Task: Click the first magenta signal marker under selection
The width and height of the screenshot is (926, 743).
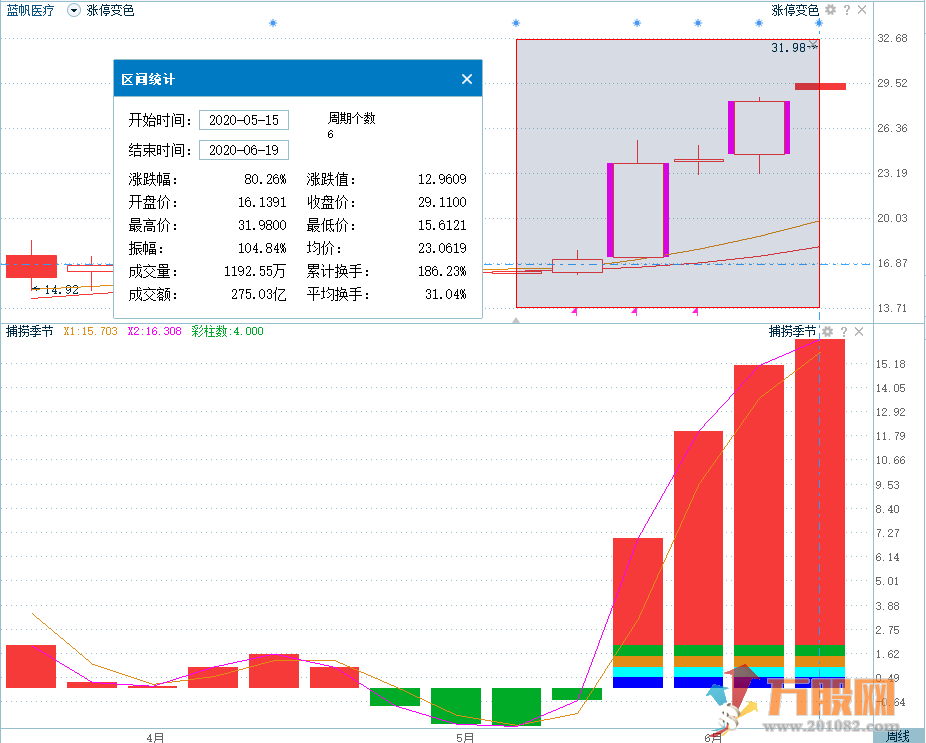Action: coord(574,313)
